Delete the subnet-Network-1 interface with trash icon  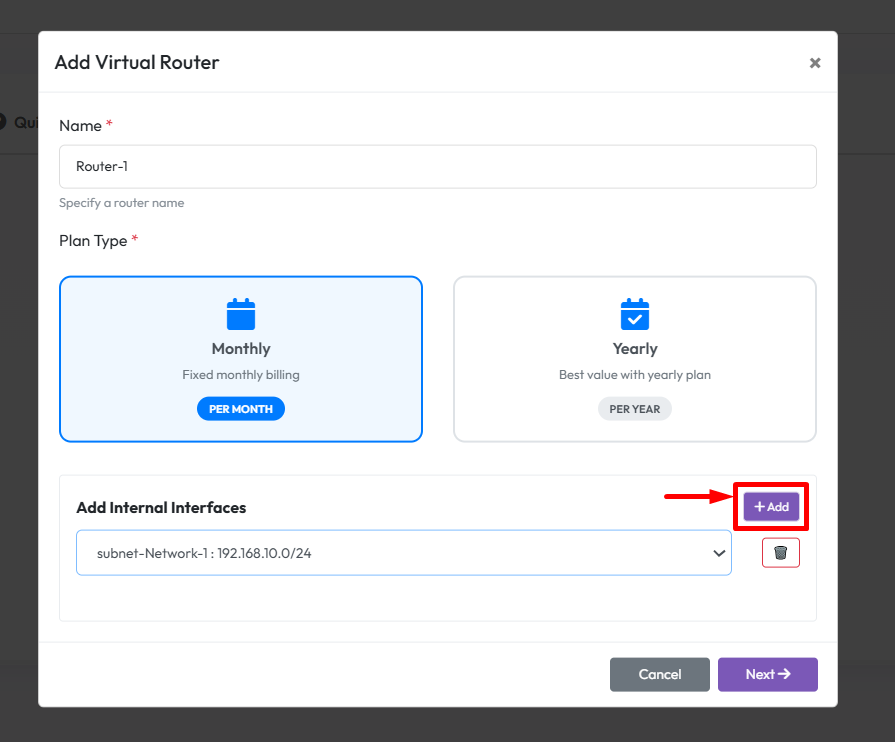tap(780, 553)
